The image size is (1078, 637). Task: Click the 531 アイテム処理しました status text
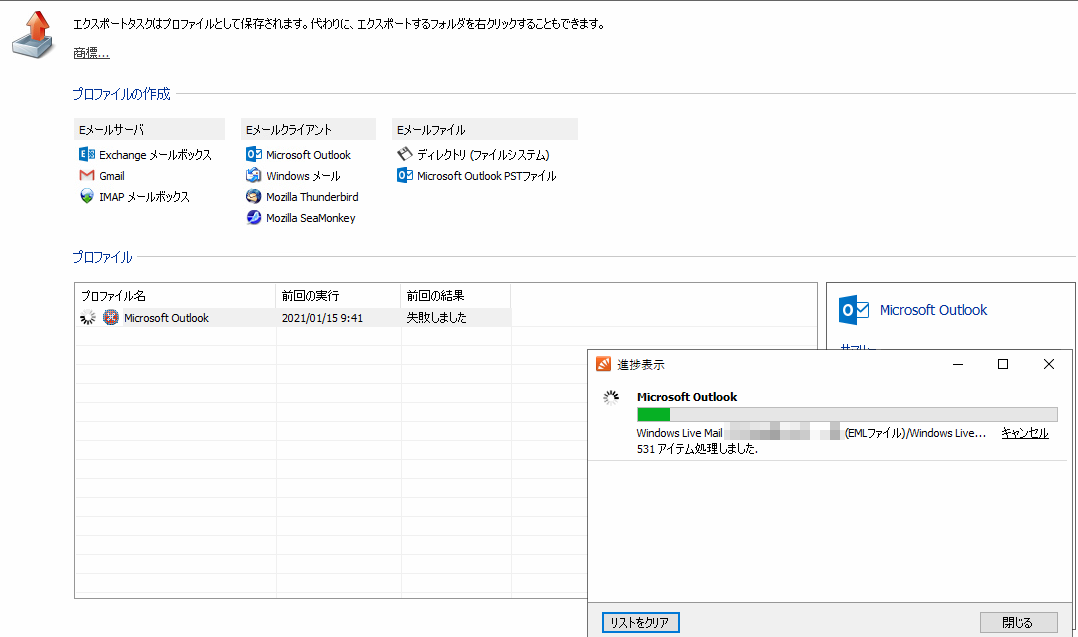point(697,449)
